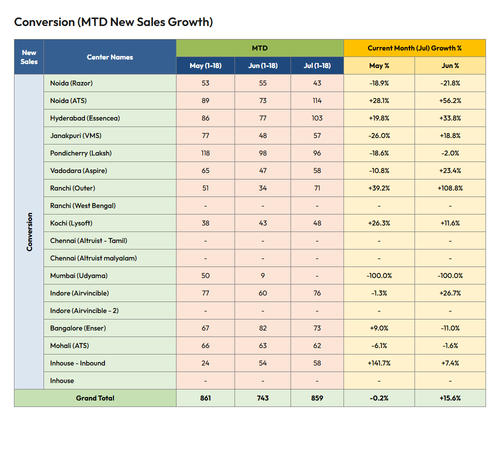Select the 'Vadodara (Aspire)' center name

point(79,171)
